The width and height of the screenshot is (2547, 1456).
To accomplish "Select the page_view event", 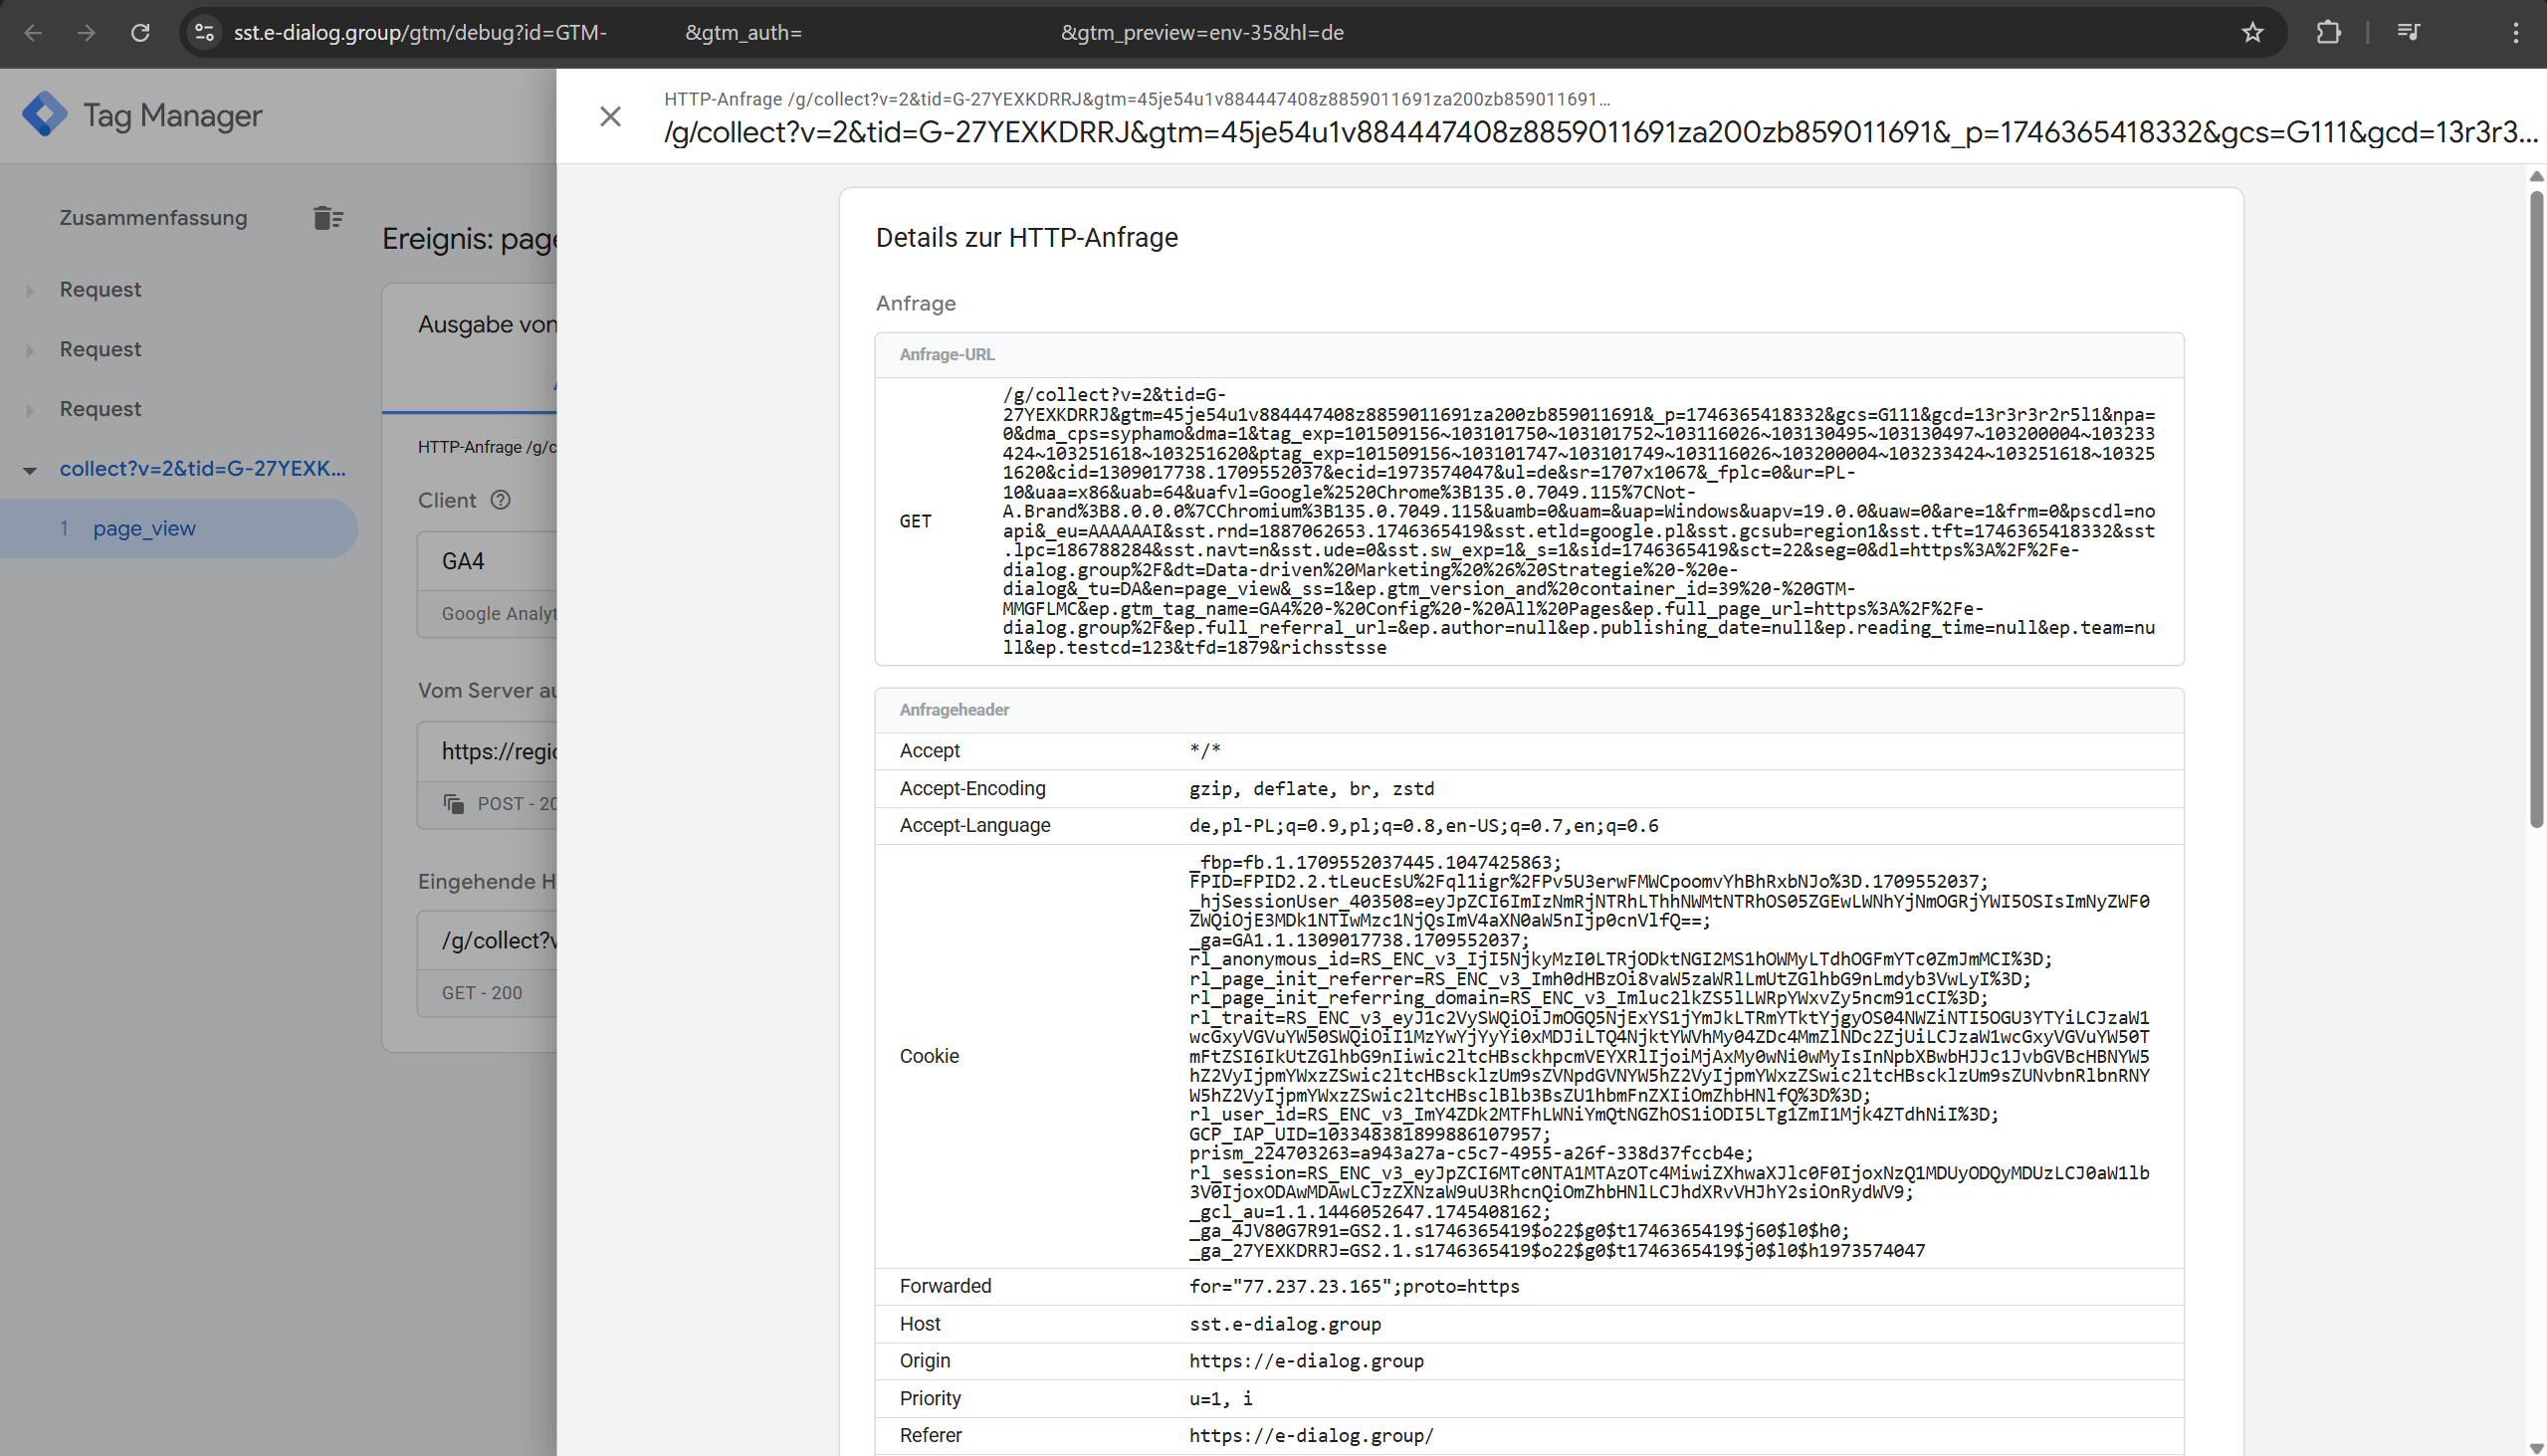I will pyautogui.click(x=144, y=528).
